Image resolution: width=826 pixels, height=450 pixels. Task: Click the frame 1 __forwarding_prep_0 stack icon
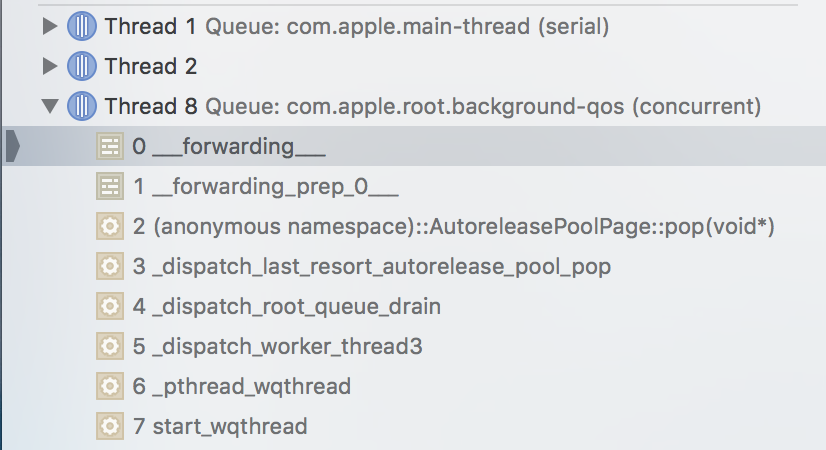109,186
